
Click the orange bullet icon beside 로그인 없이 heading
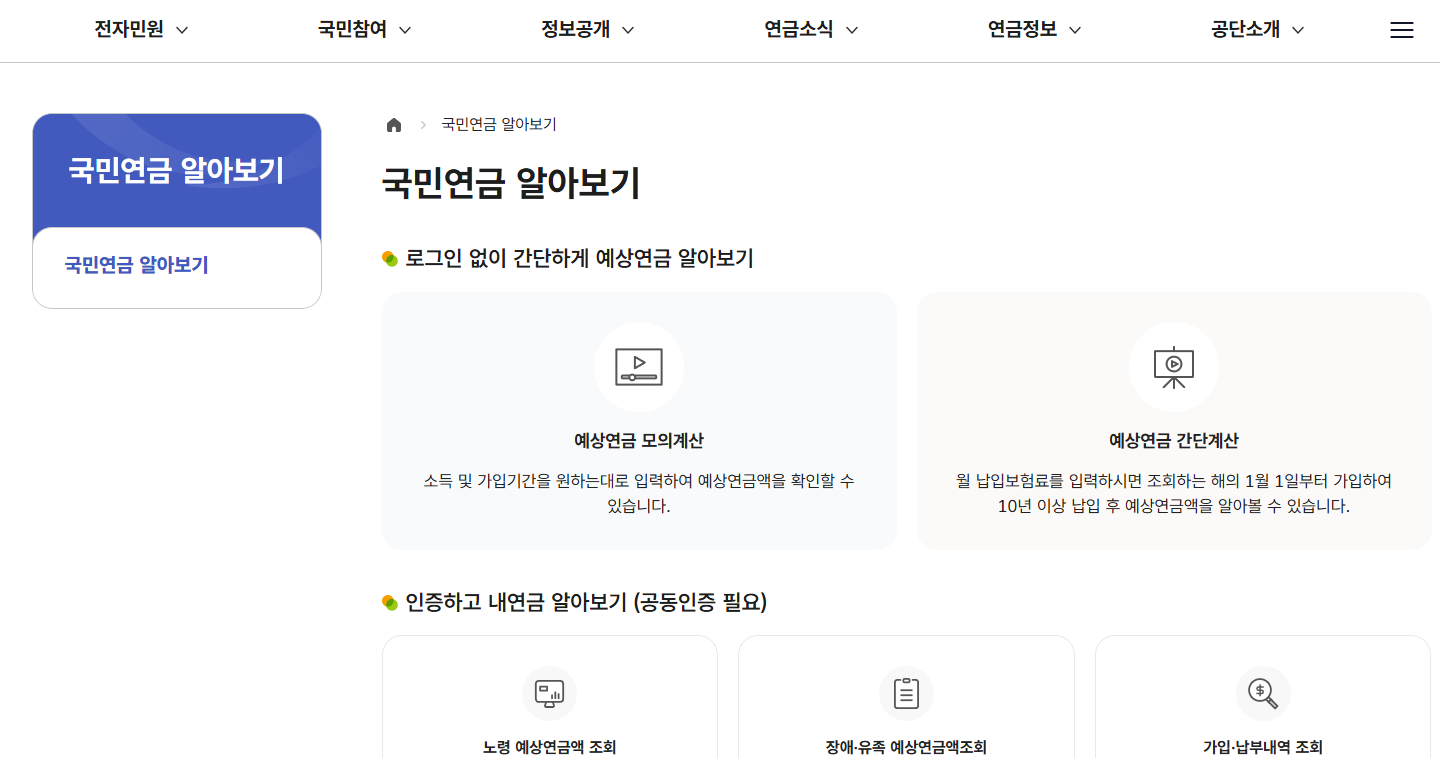(389, 258)
